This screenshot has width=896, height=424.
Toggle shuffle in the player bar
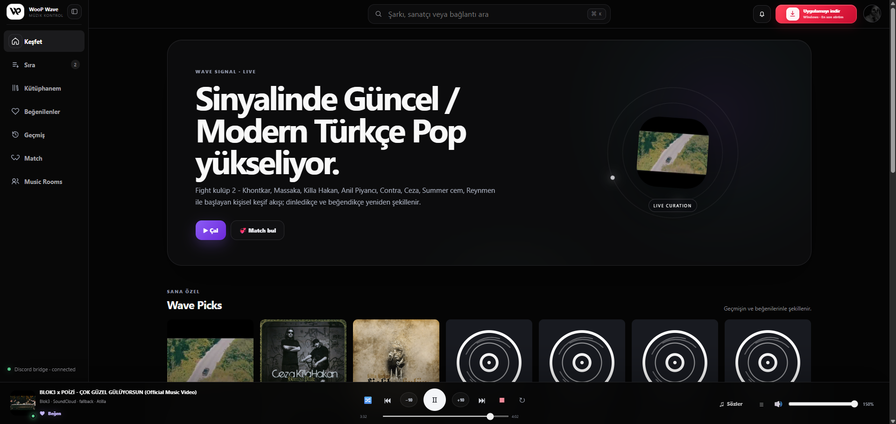pos(368,400)
